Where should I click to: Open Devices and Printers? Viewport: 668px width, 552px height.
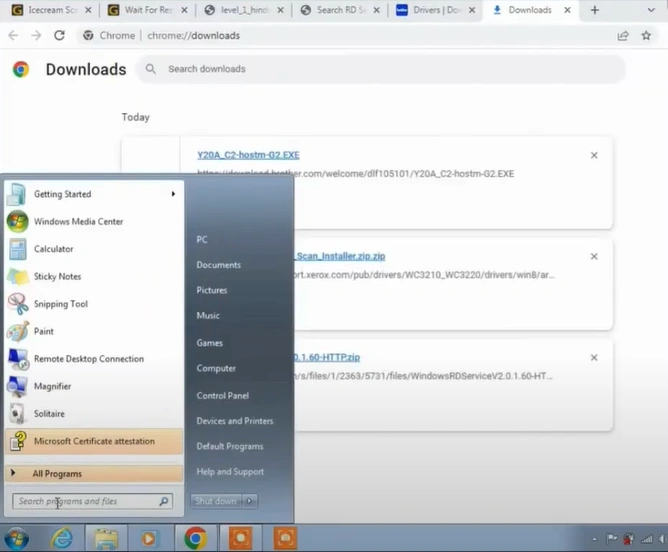[234, 421]
